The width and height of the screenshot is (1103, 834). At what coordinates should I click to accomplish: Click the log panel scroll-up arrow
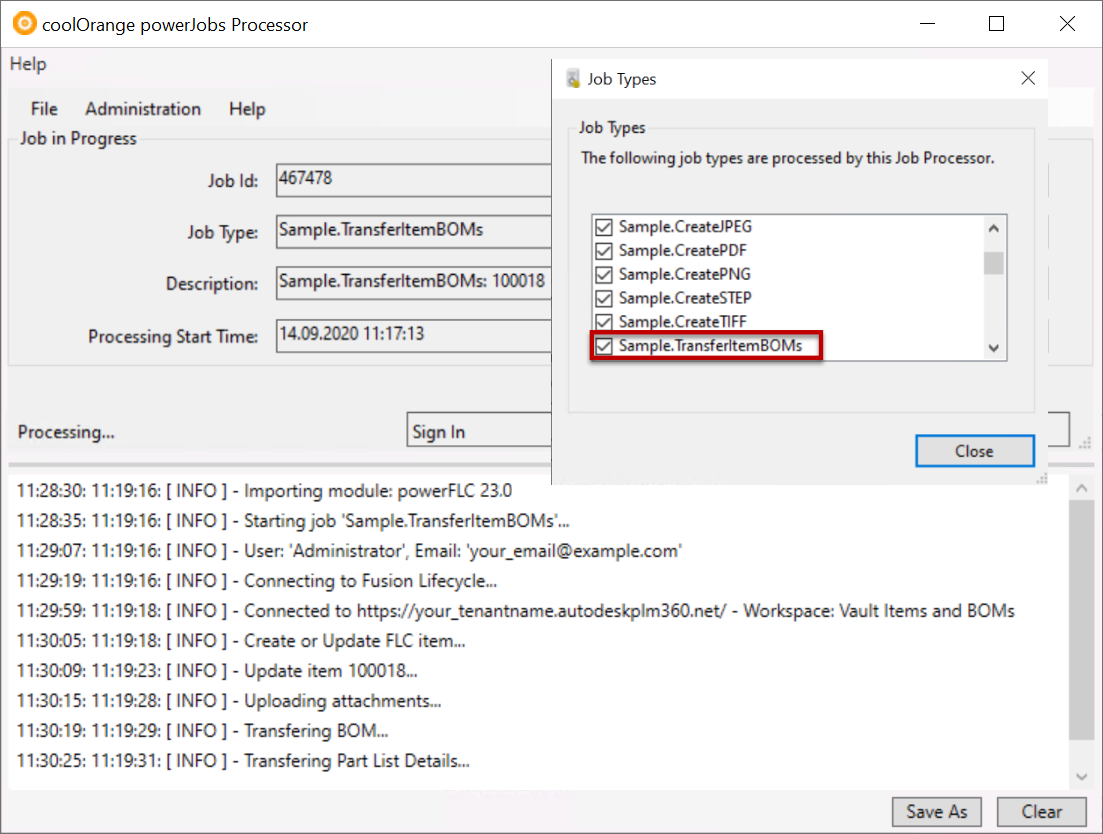click(1080, 487)
